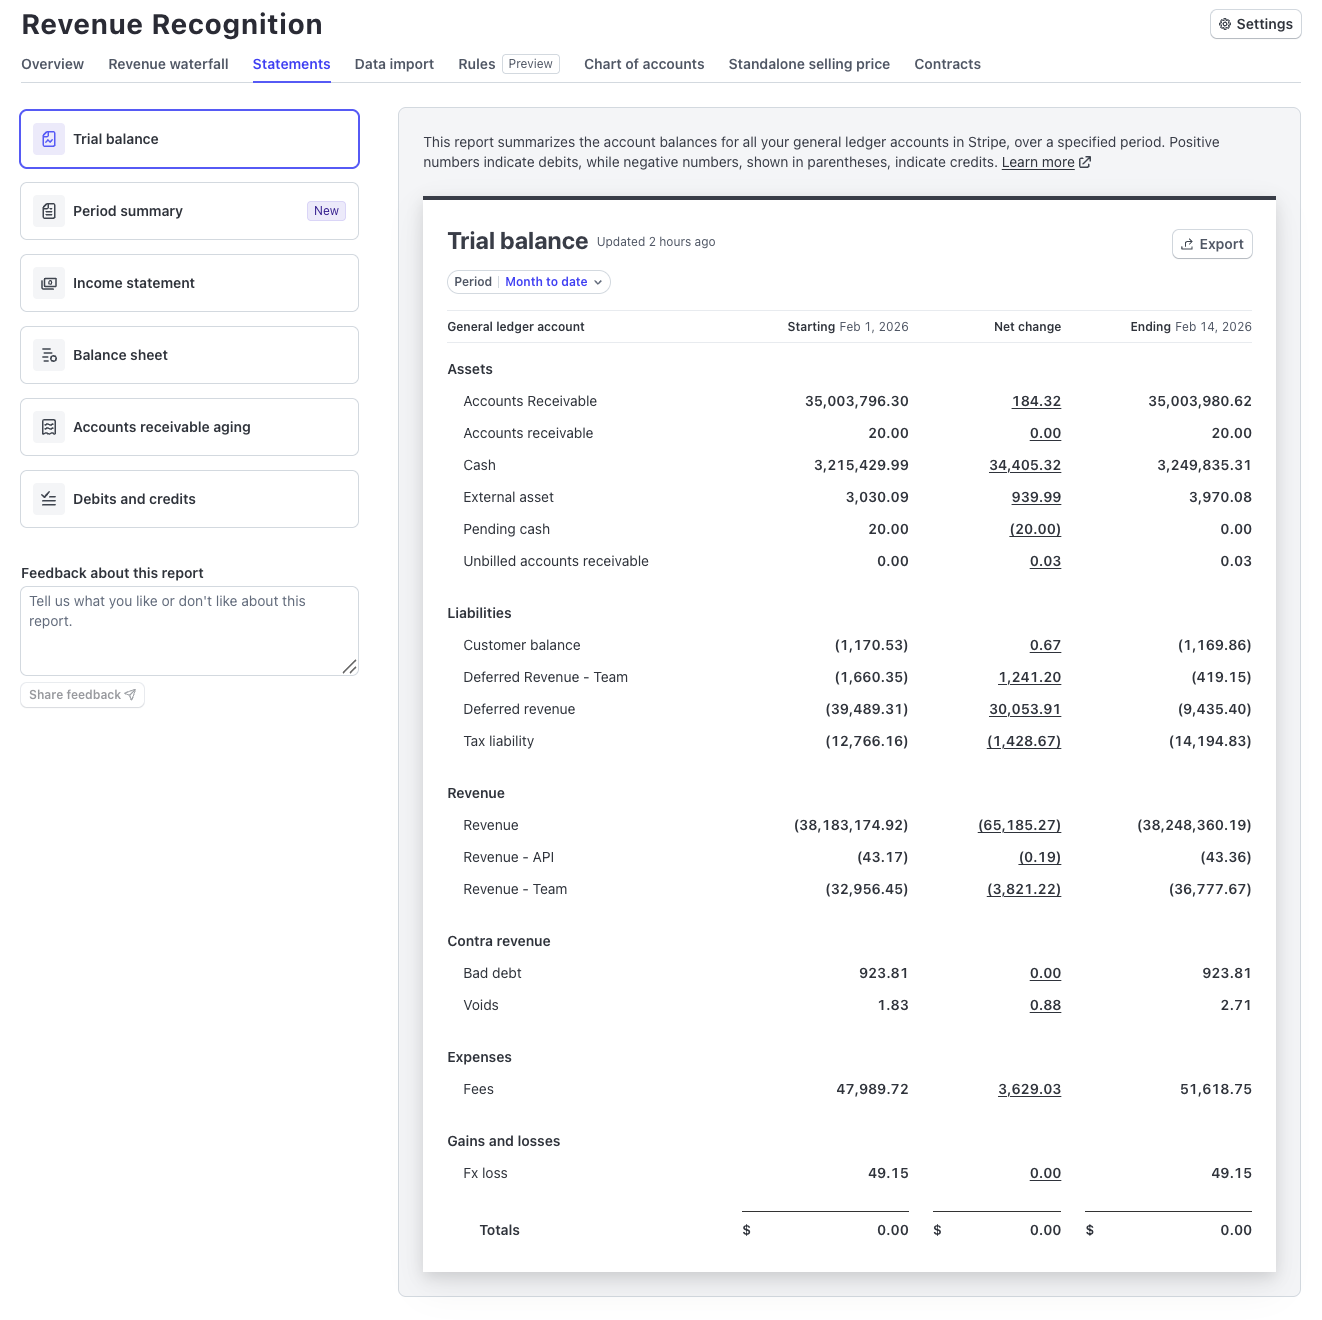
Task: Select the Accounts receivable aging report icon
Action: (49, 427)
